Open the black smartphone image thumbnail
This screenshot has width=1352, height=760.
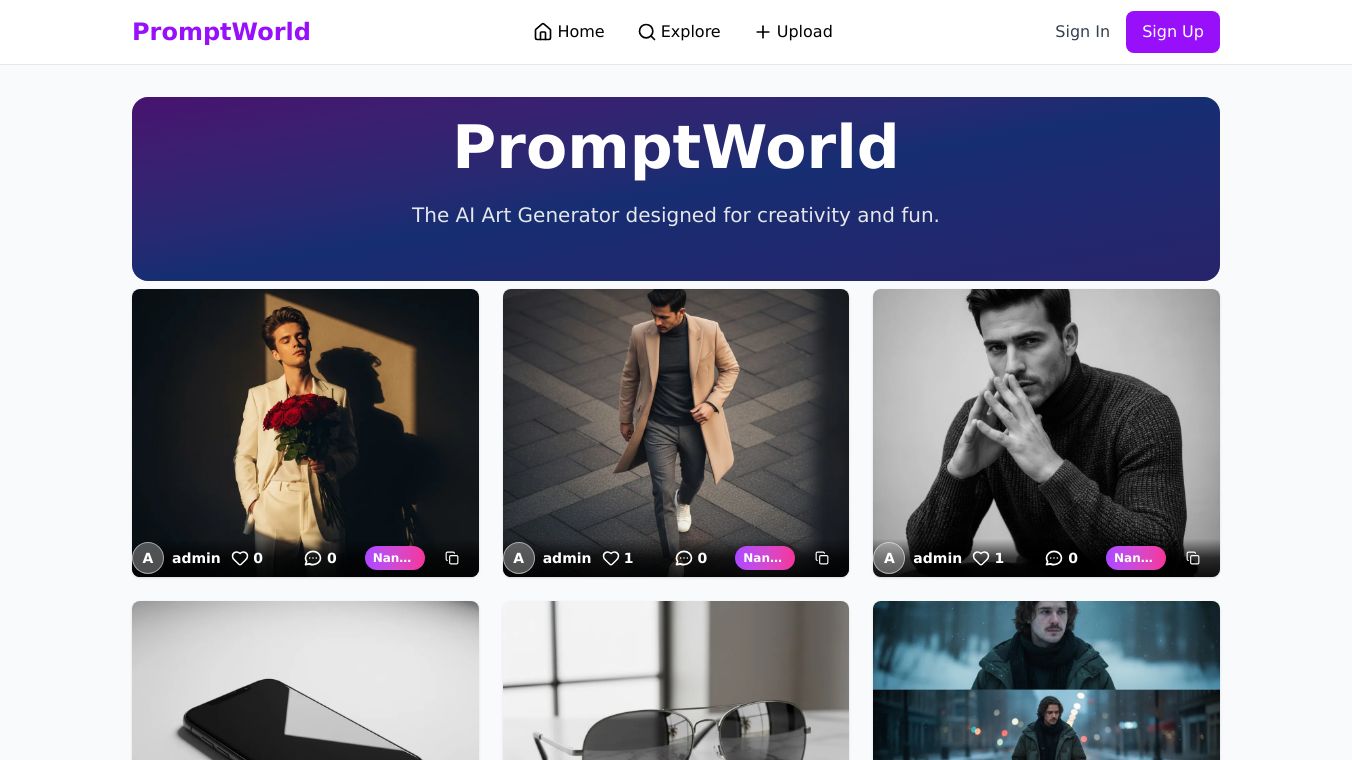305,680
